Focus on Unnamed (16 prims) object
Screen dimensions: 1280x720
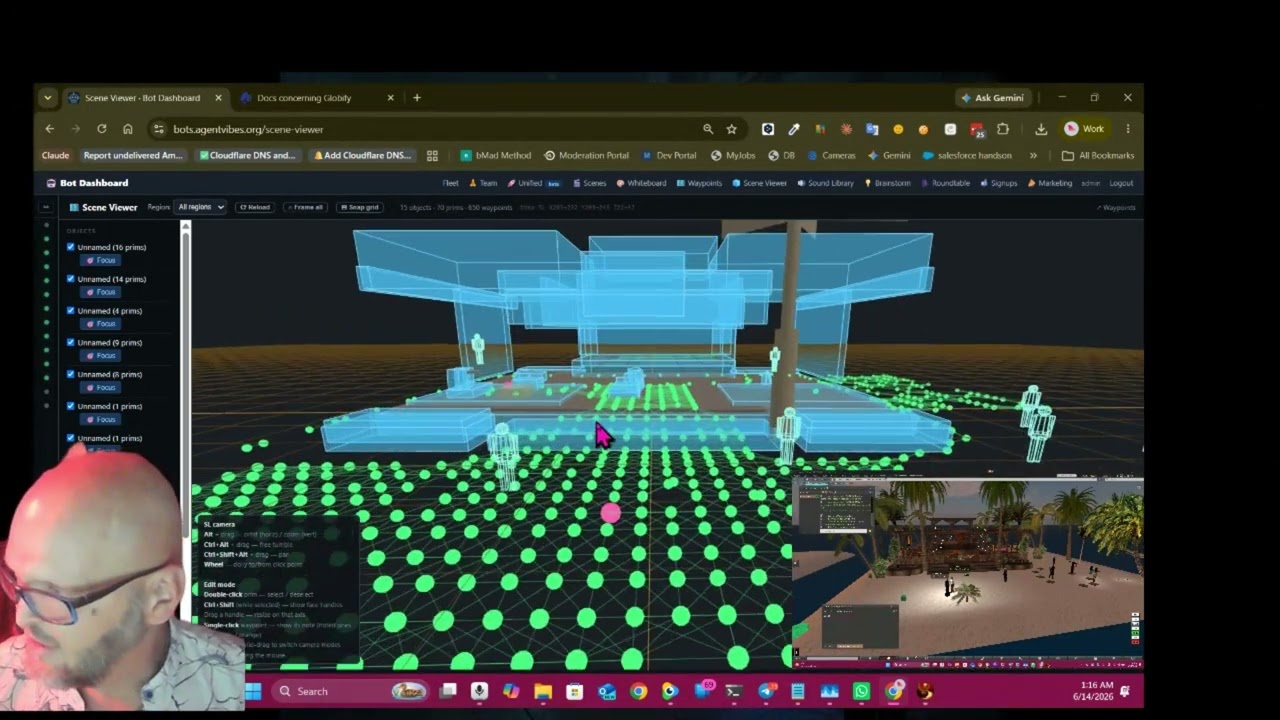(x=101, y=260)
